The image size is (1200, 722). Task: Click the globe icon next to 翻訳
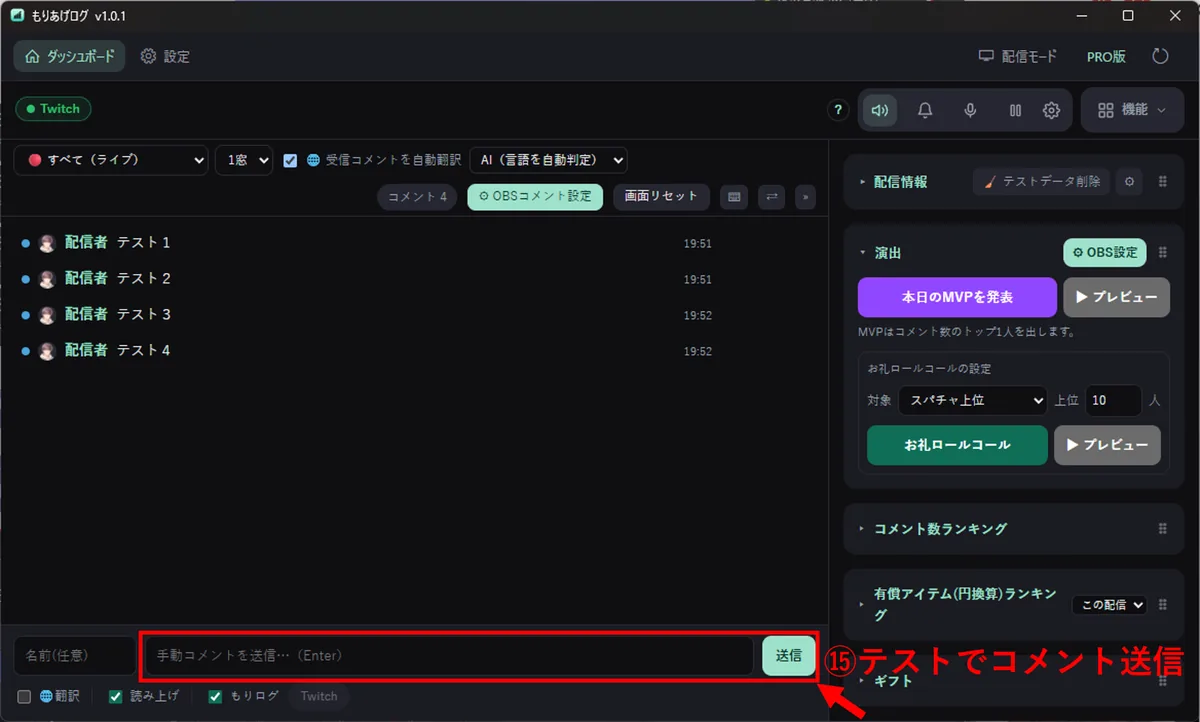(x=46, y=696)
